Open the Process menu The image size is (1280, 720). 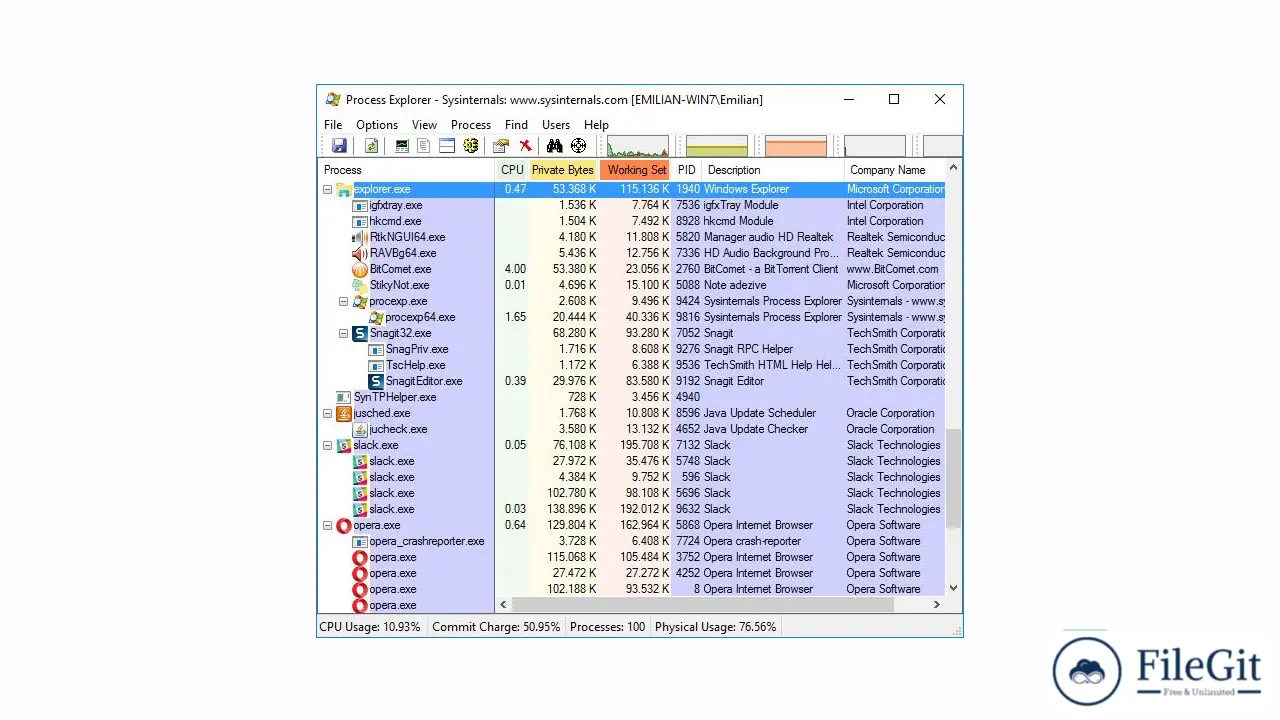(x=471, y=125)
